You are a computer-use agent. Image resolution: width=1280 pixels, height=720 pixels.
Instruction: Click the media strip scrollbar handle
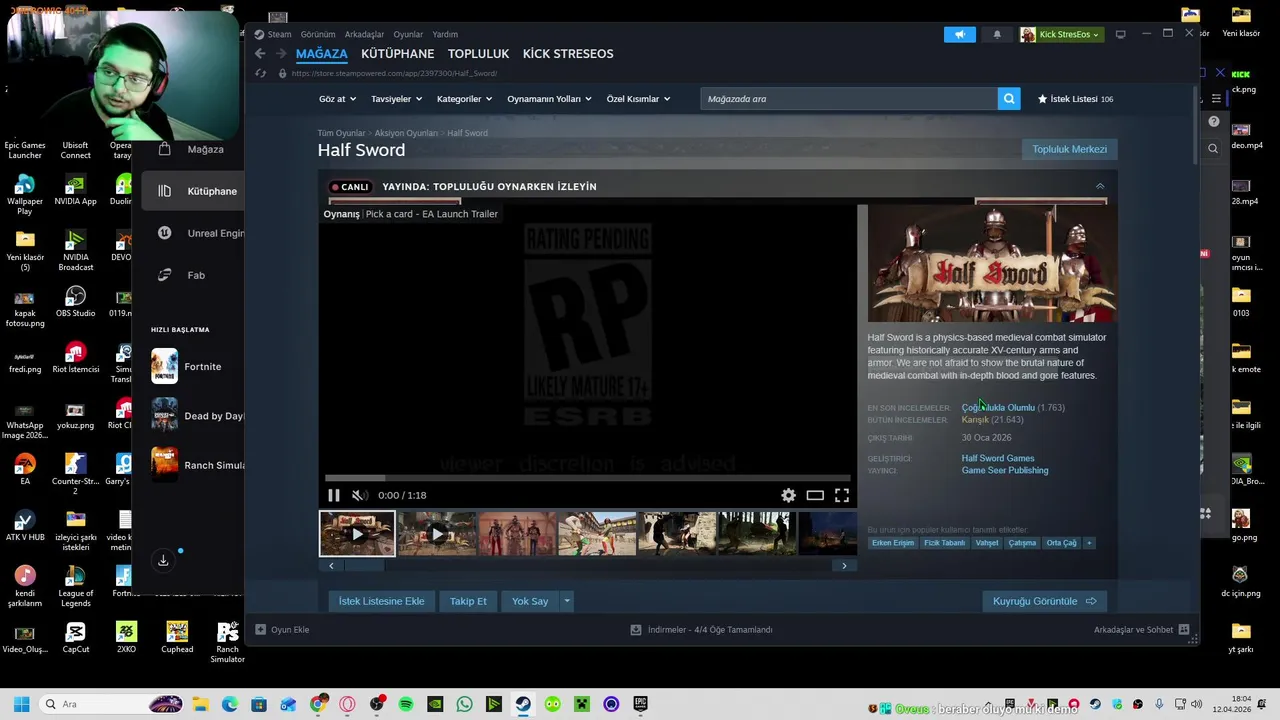(x=364, y=566)
